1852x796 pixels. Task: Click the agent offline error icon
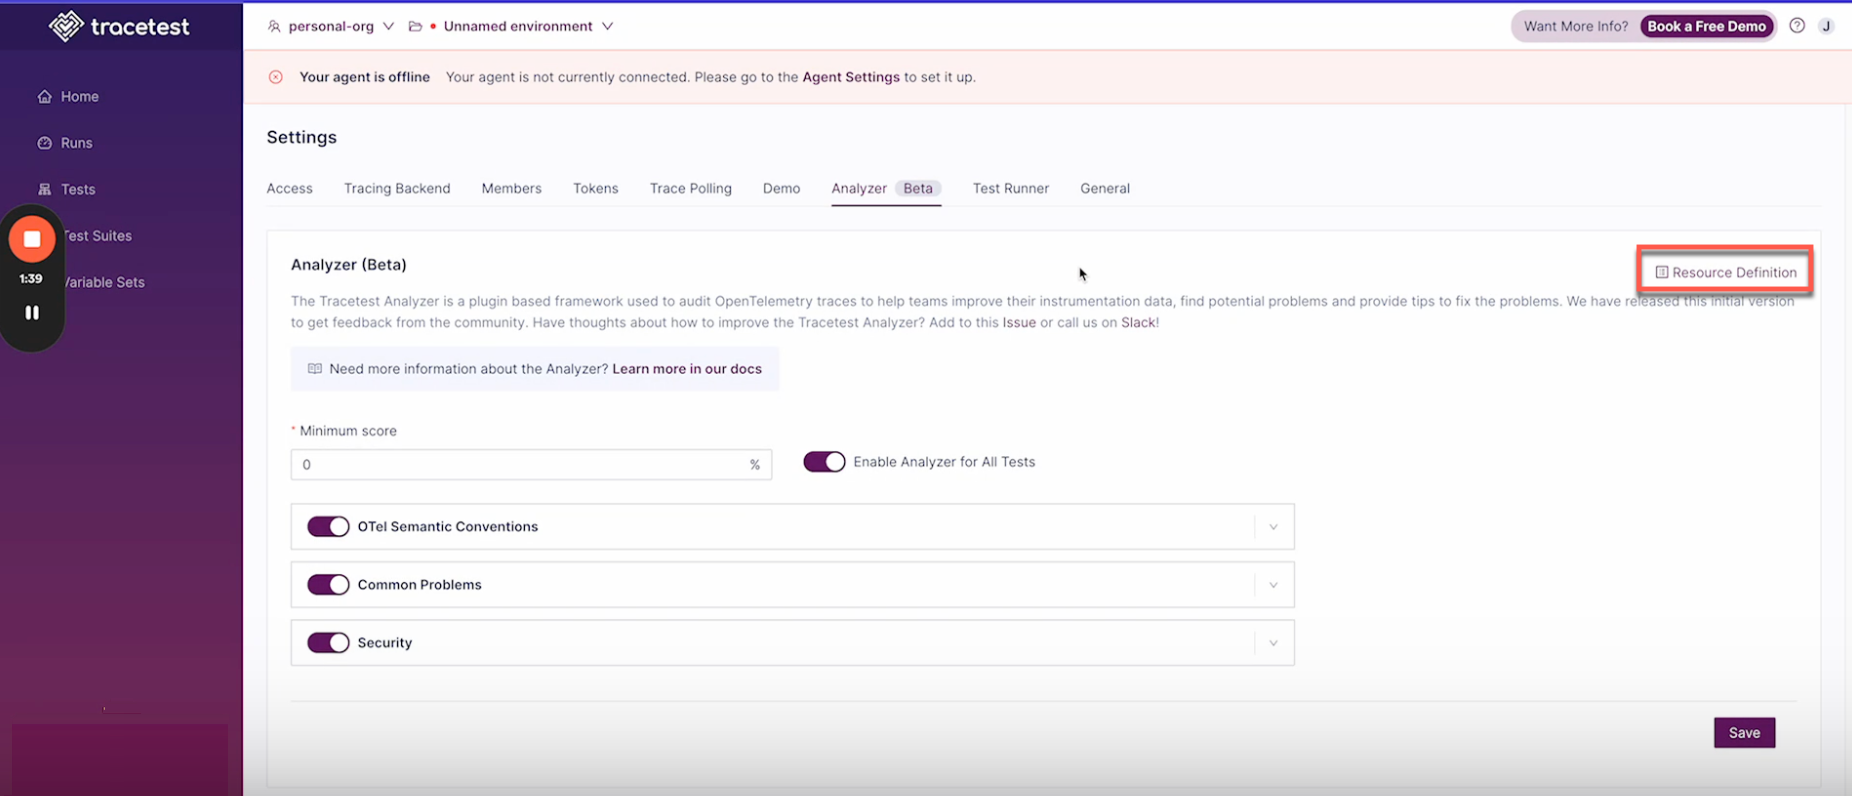coord(276,77)
